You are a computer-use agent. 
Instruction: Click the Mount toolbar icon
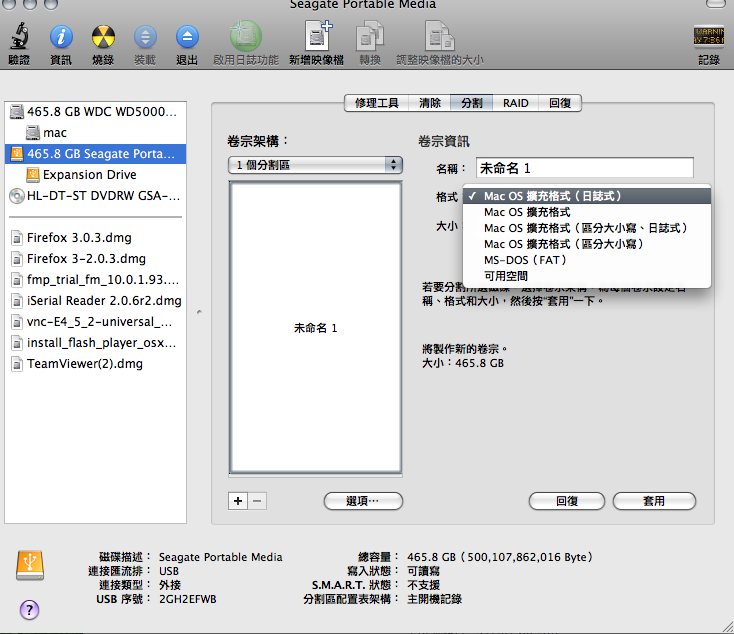click(x=145, y=37)
